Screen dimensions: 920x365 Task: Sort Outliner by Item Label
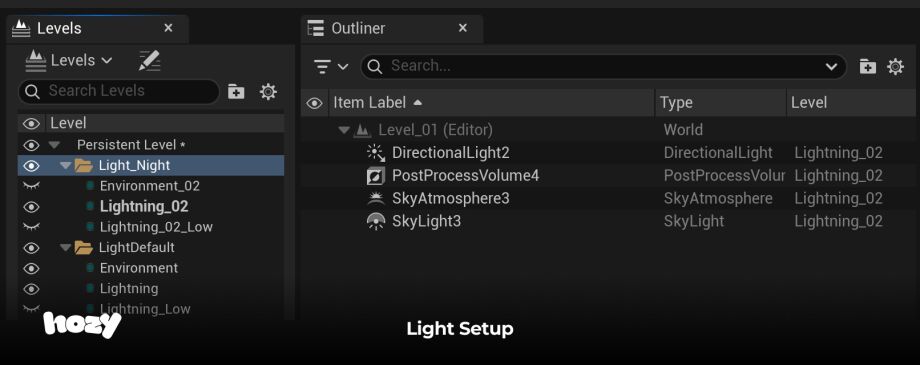(x=492, y=103)
